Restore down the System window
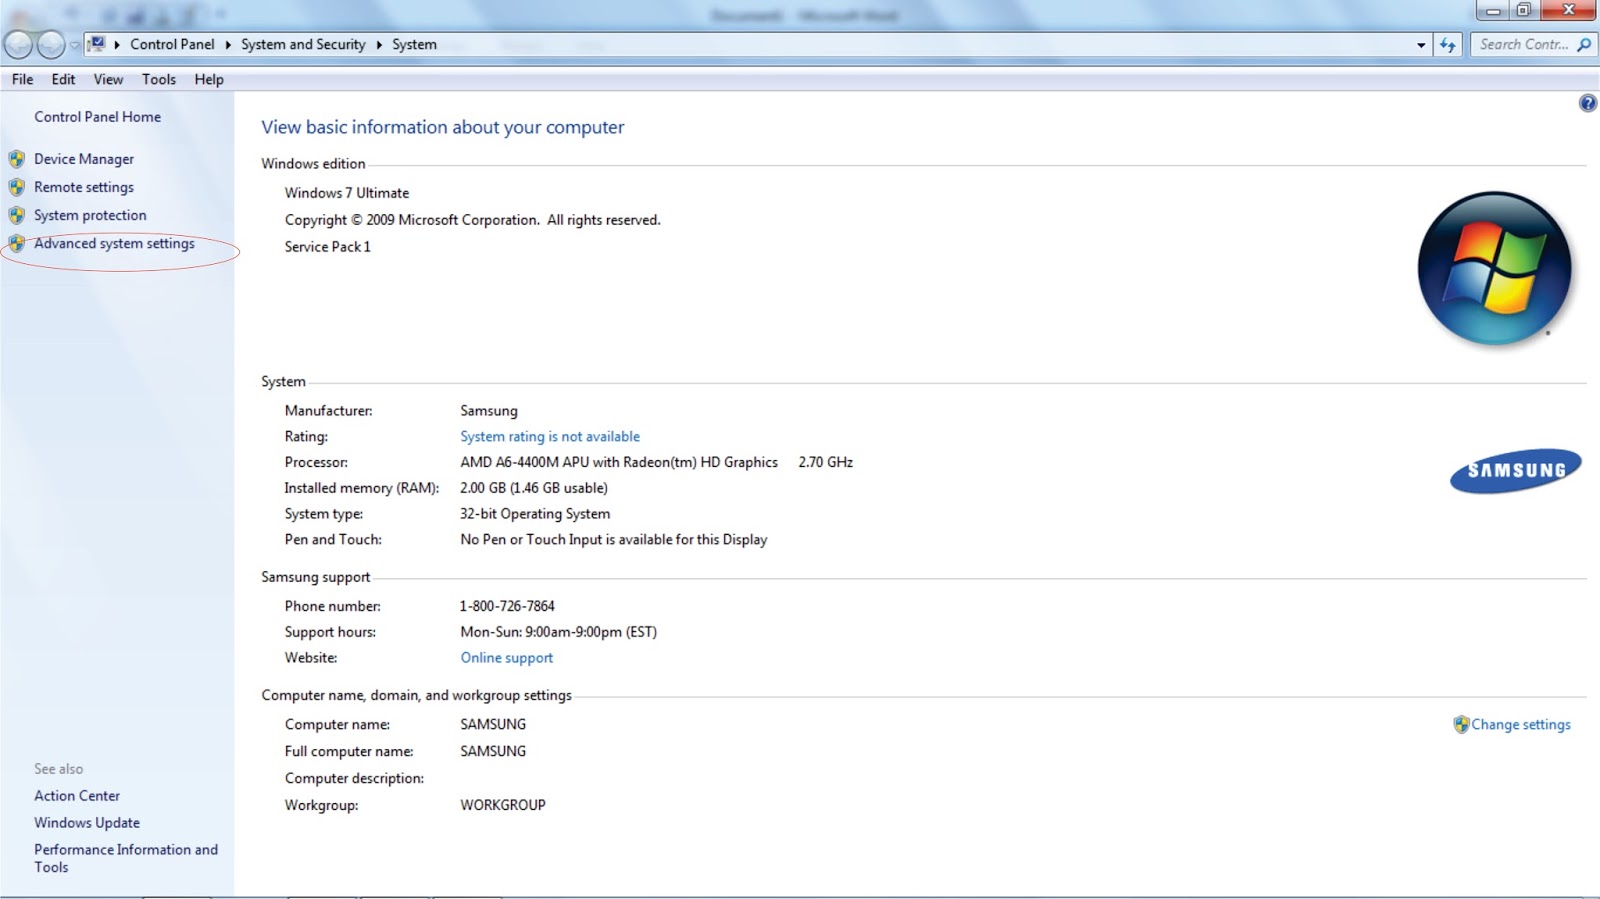Viewport: 1600px width, 899px height. coord(1523,10)
